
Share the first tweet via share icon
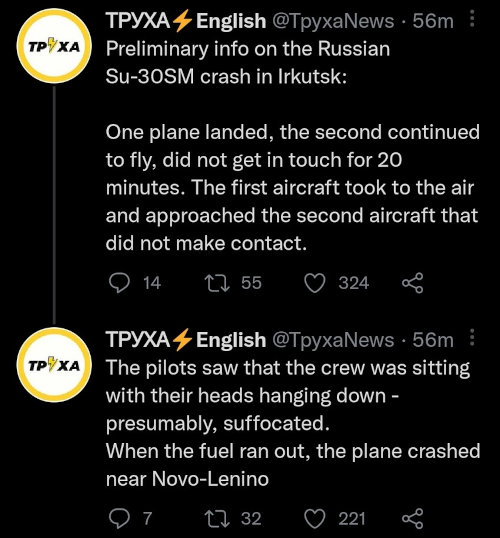coord(412,283)
